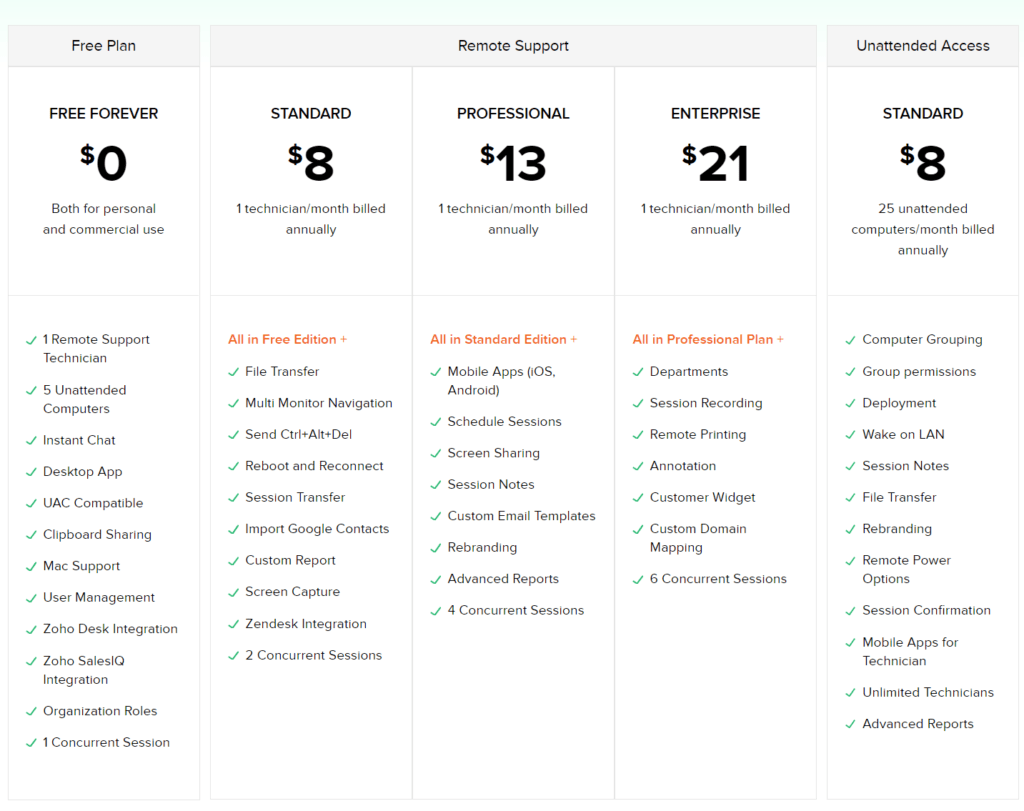This screenshot has height=811, width=1024.
Task: Click the checkmark icon beside Instant Chat
Action: 31,441
